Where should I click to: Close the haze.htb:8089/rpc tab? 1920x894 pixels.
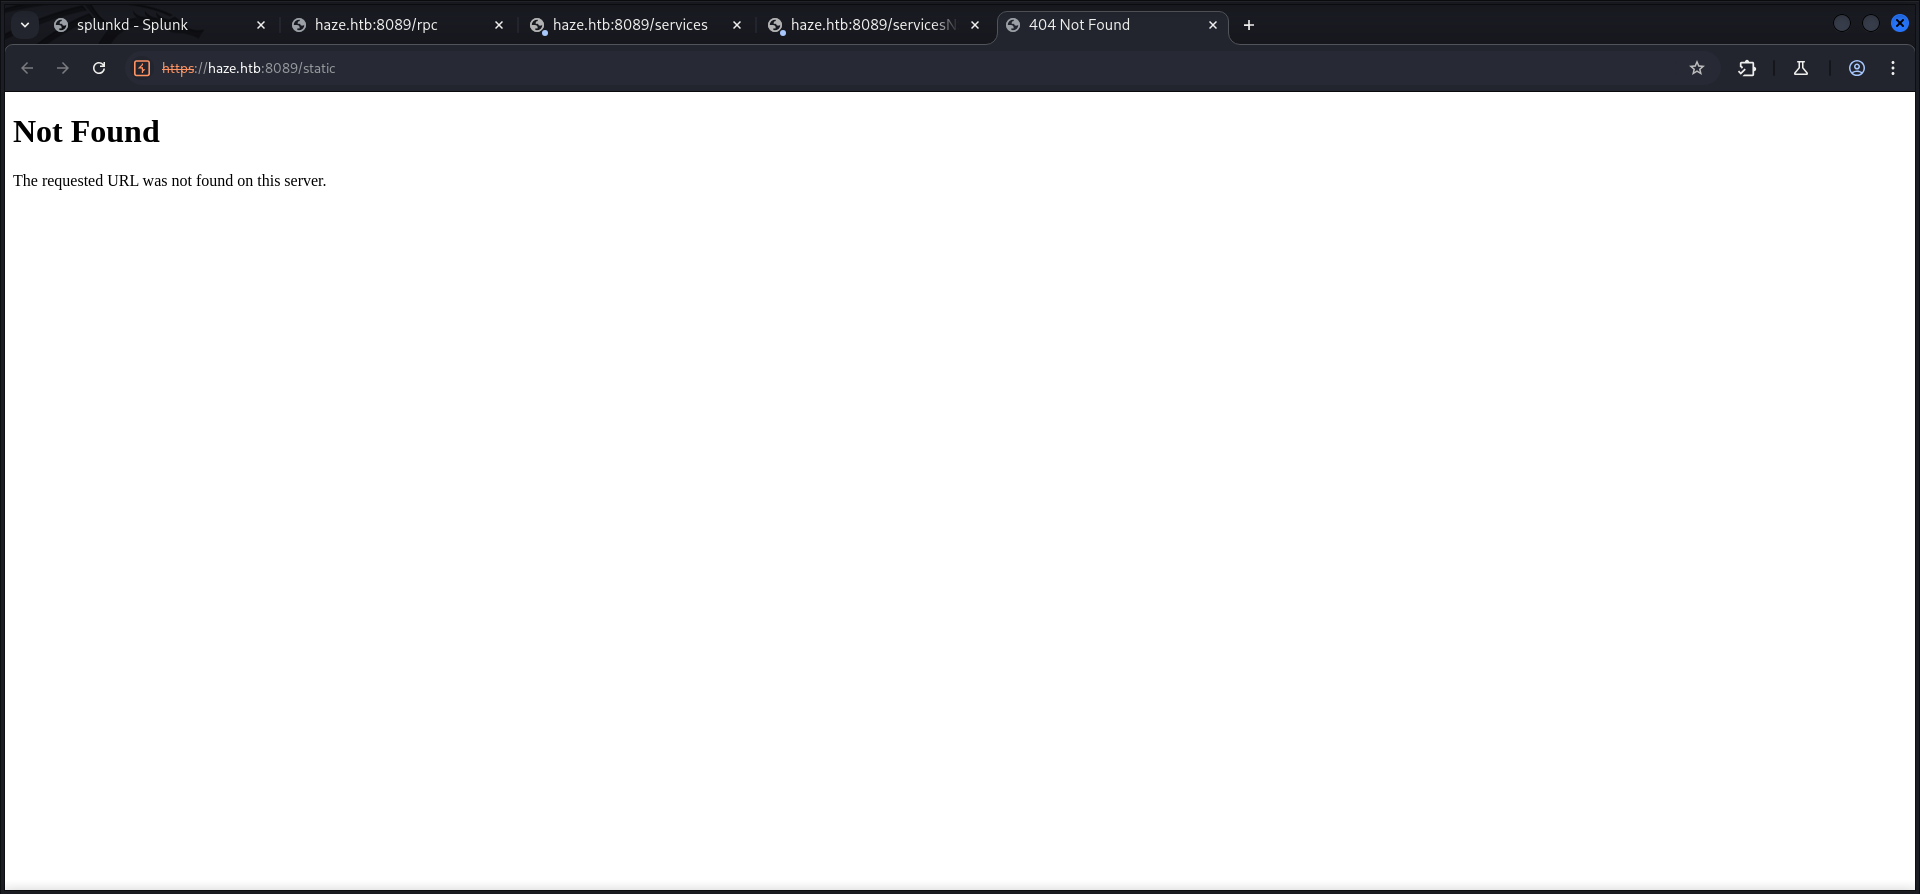tap(499, 25)
